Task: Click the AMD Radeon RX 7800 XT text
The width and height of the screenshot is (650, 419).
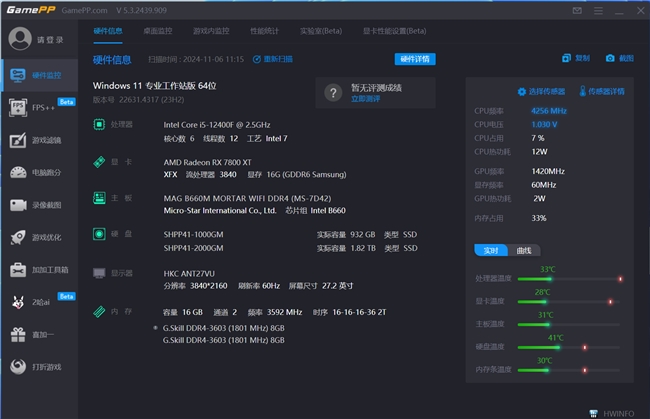Action: click(207, 162)
